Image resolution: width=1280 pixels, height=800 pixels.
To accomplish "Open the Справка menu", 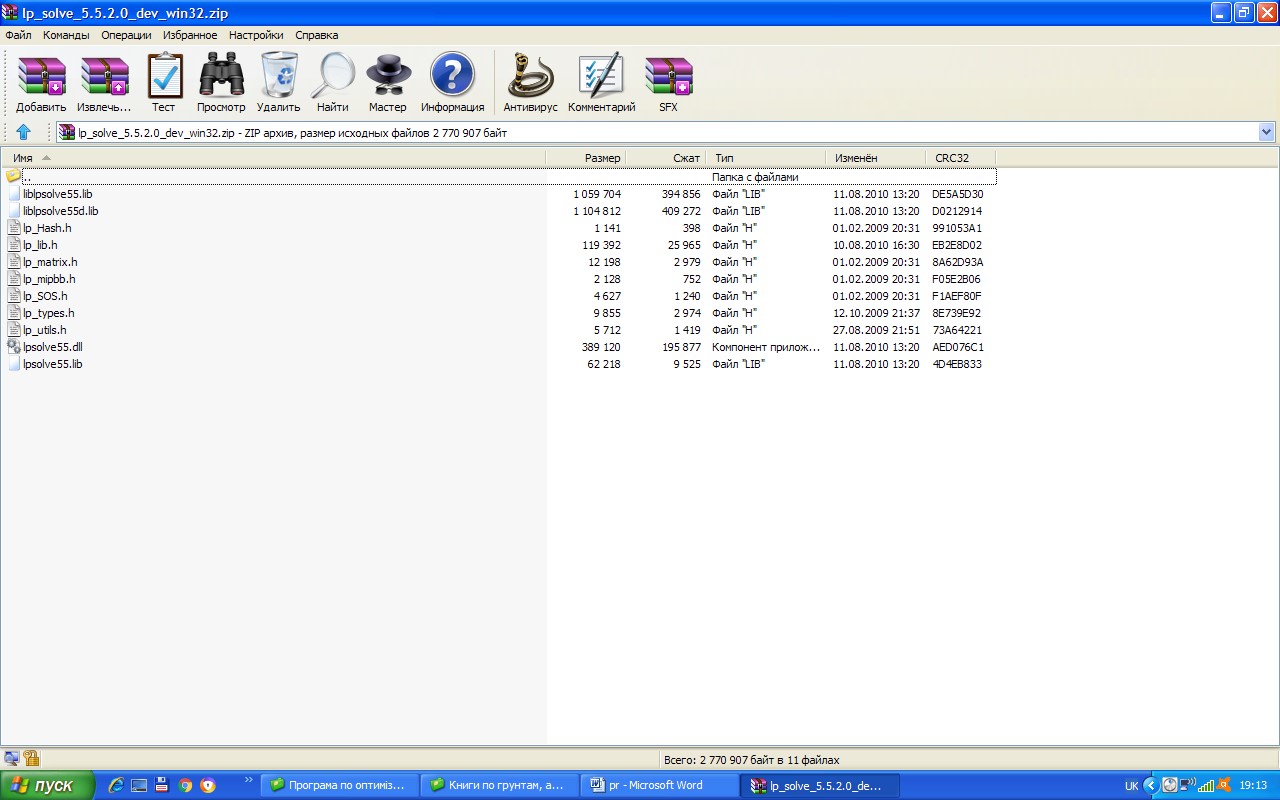I will (317, 35).
